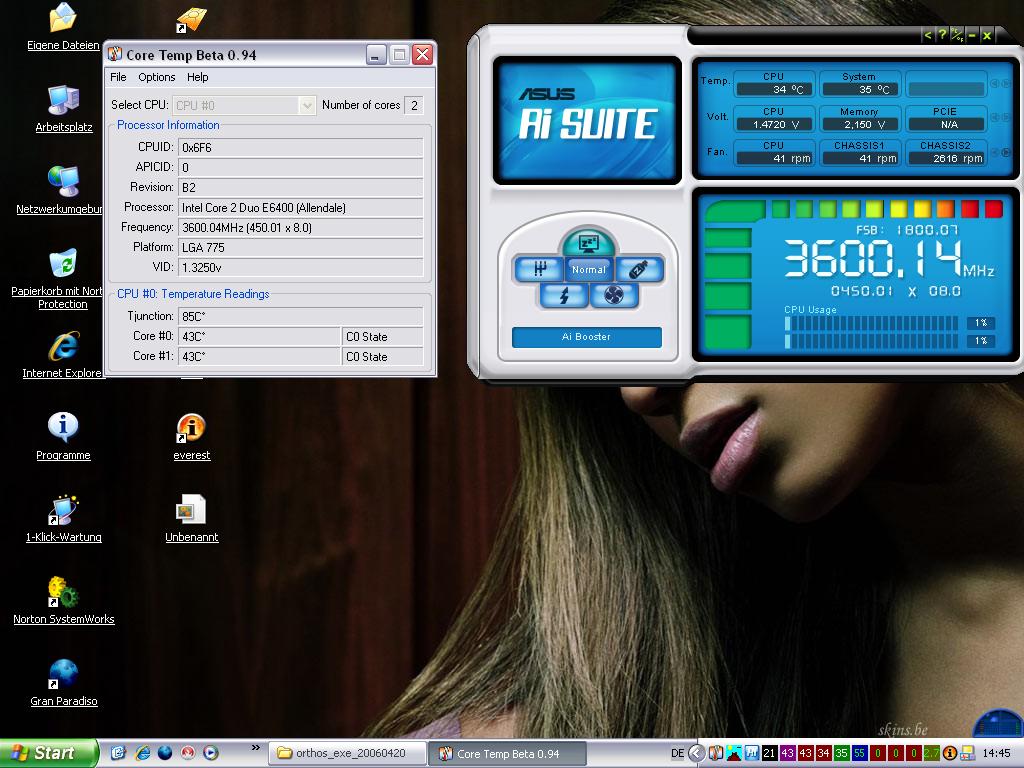Click the first CPU Usage bar showing 1%
The image size is (1024, 768).
872,323
